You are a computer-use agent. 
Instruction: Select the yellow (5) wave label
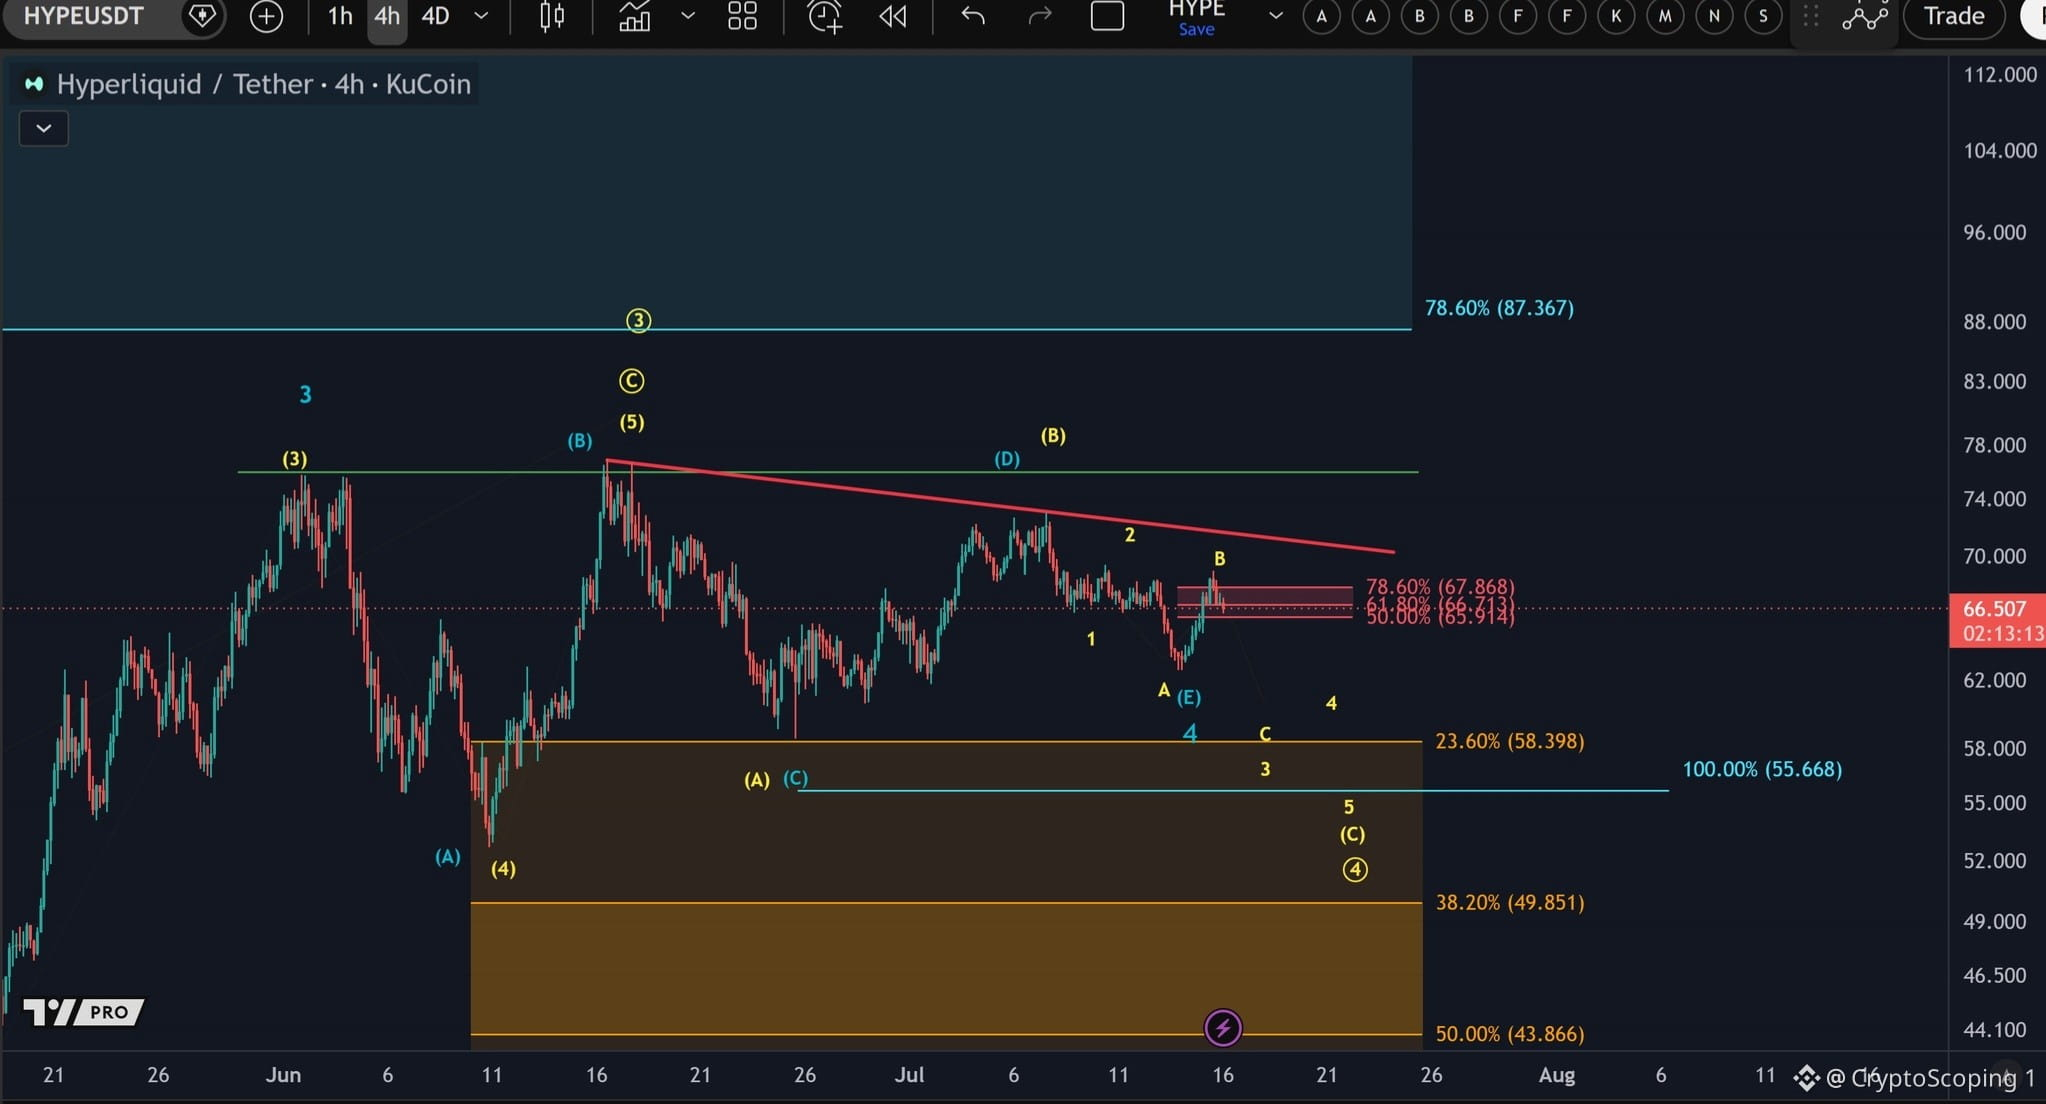tap(631, 422)
